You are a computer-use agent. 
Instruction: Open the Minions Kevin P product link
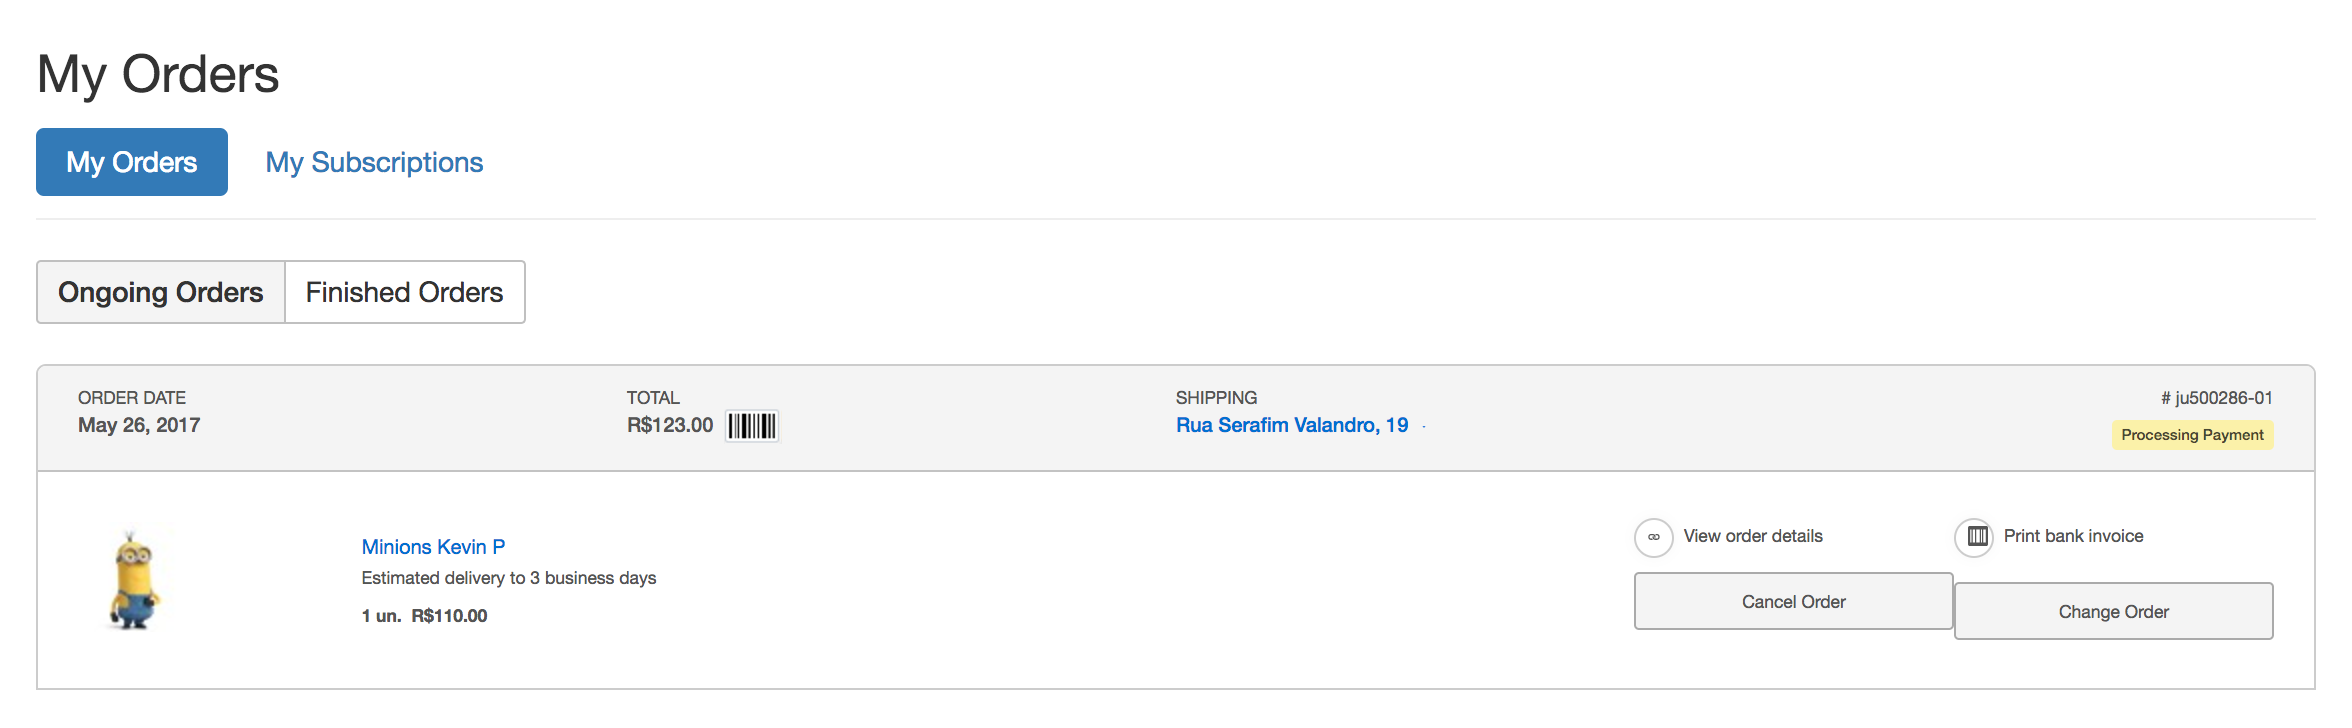tap(433, 547)
